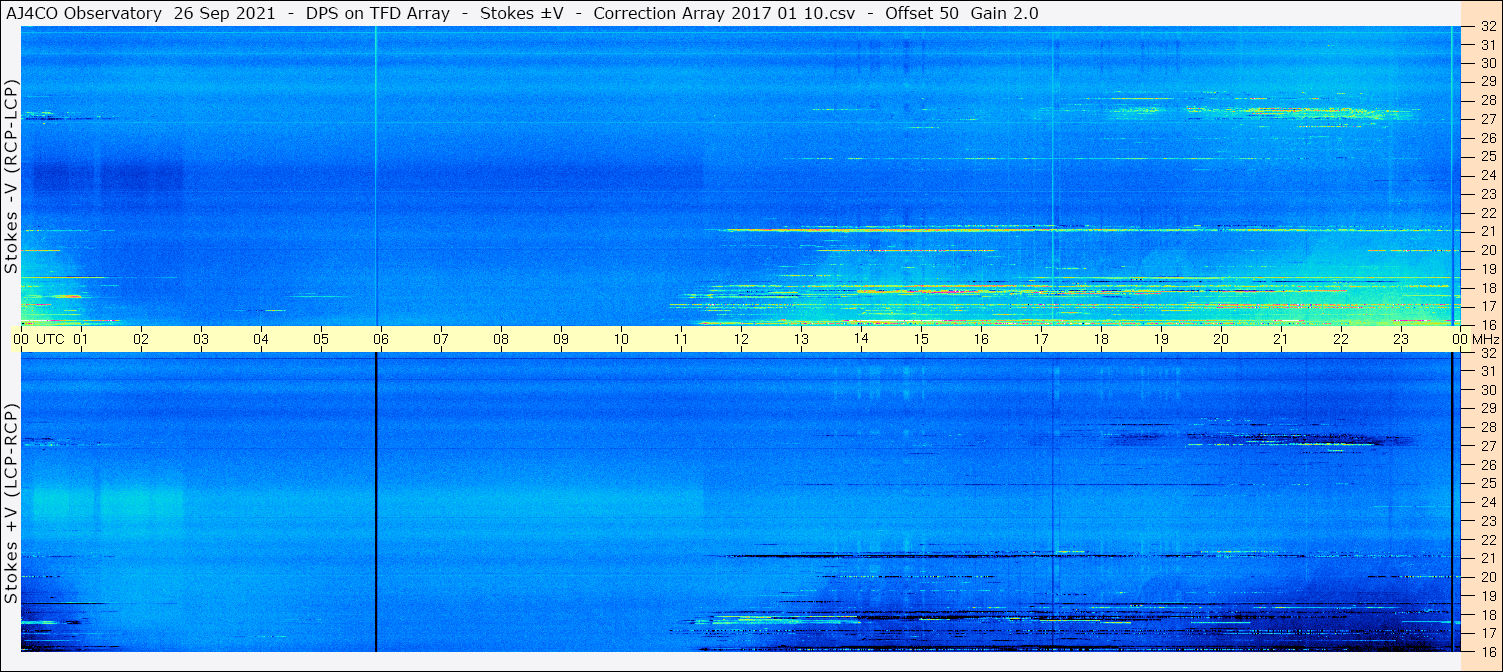Click the "Gain 2.0" value in the header
Screen dimensions: 1503x672
1004,13
